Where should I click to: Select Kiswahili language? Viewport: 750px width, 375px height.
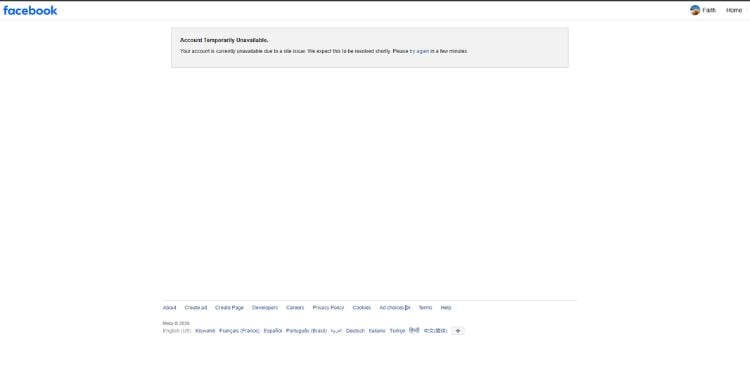coord(205,331)
